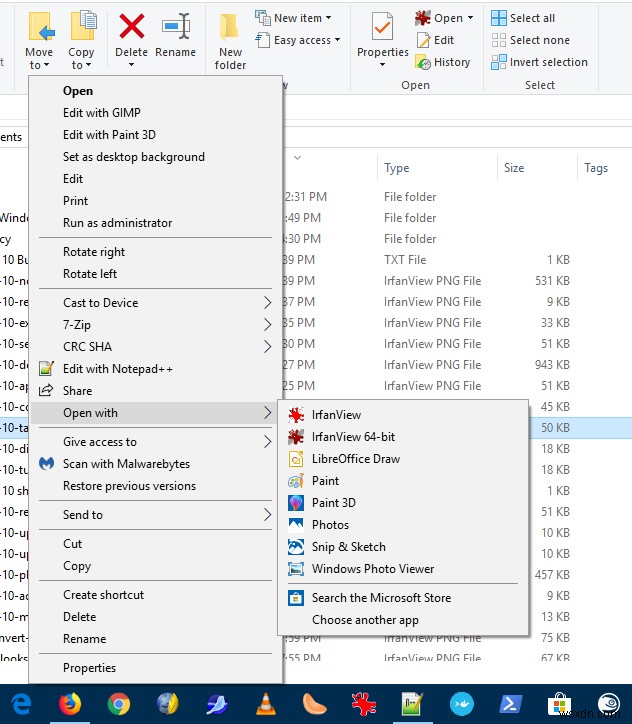Open with Paint 3D in submenu
Viewport: 632px width, 724px height.
403,503
